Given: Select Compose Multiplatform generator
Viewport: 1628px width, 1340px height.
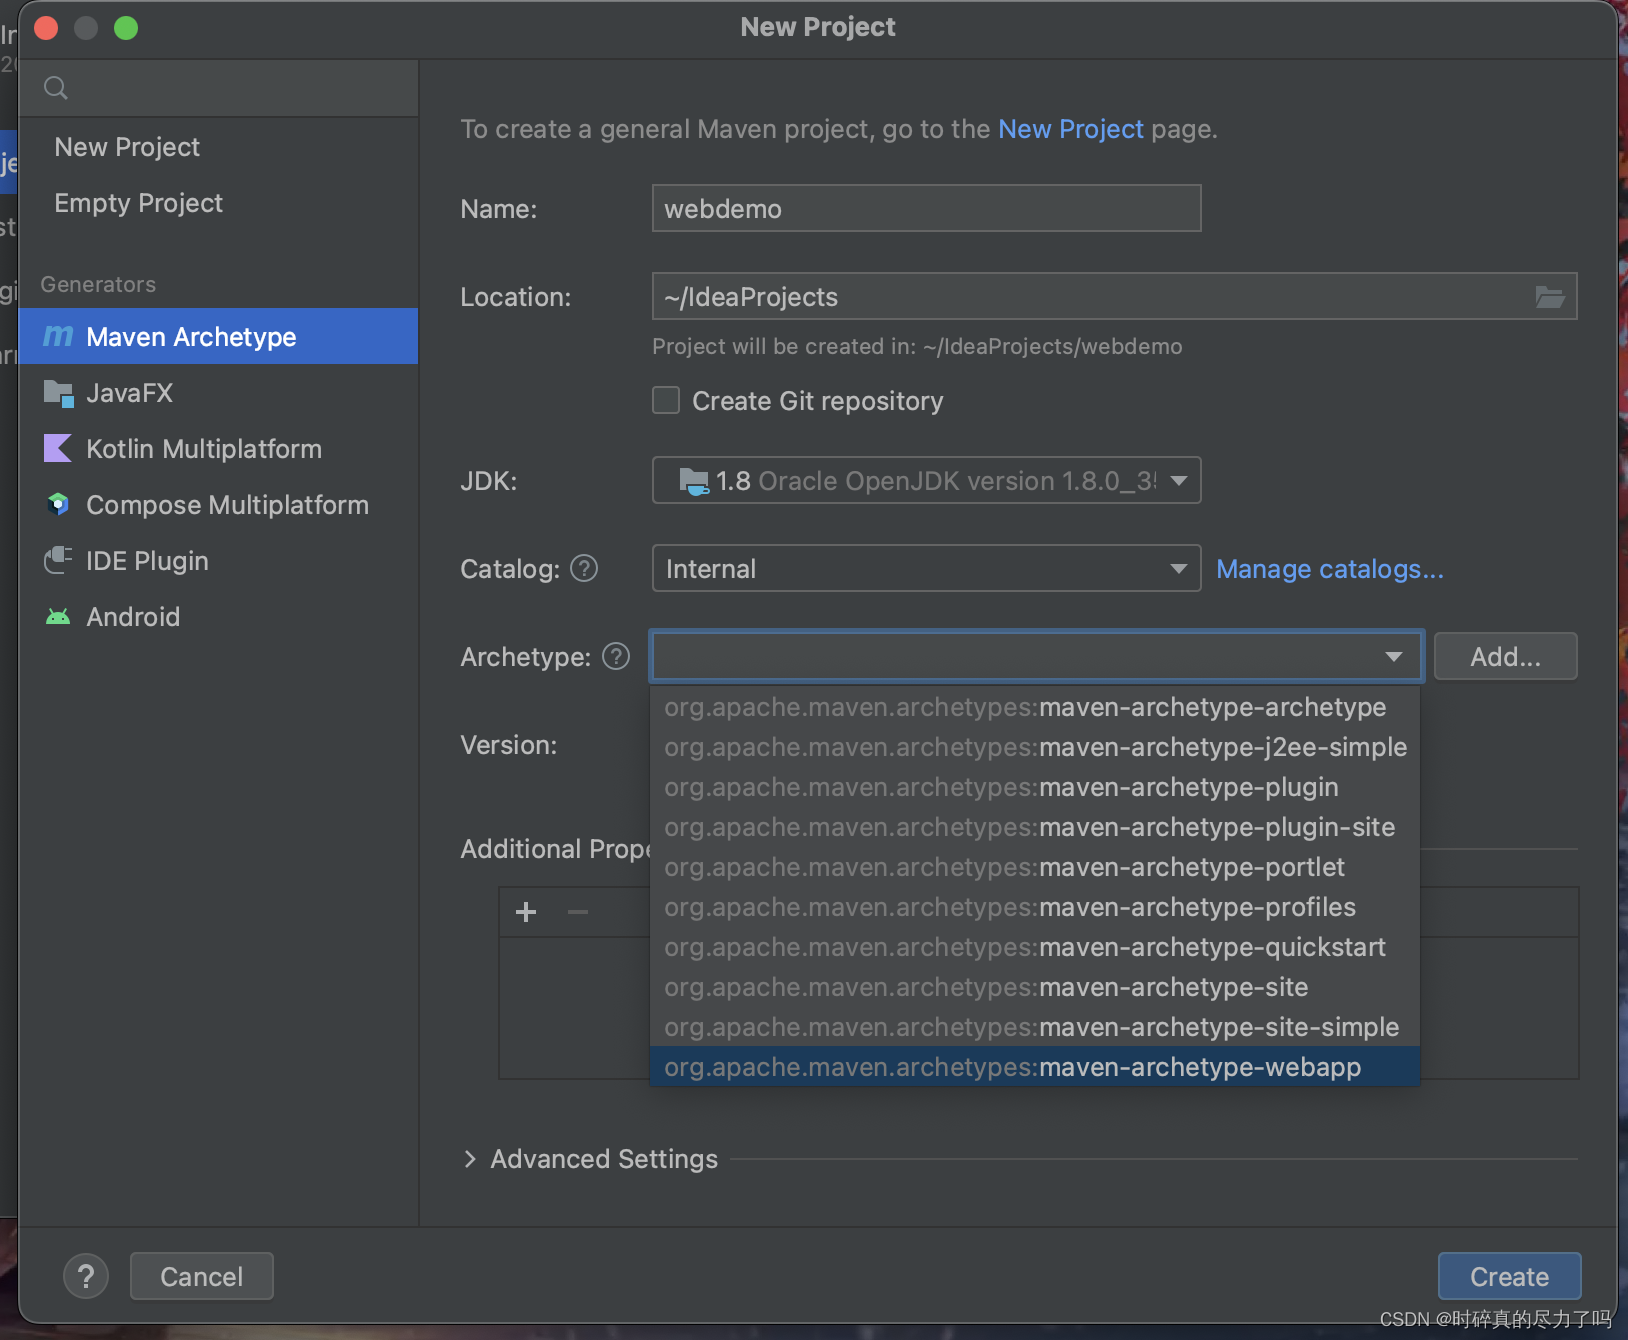Looking at the screenshot, I should click(218, 504).
